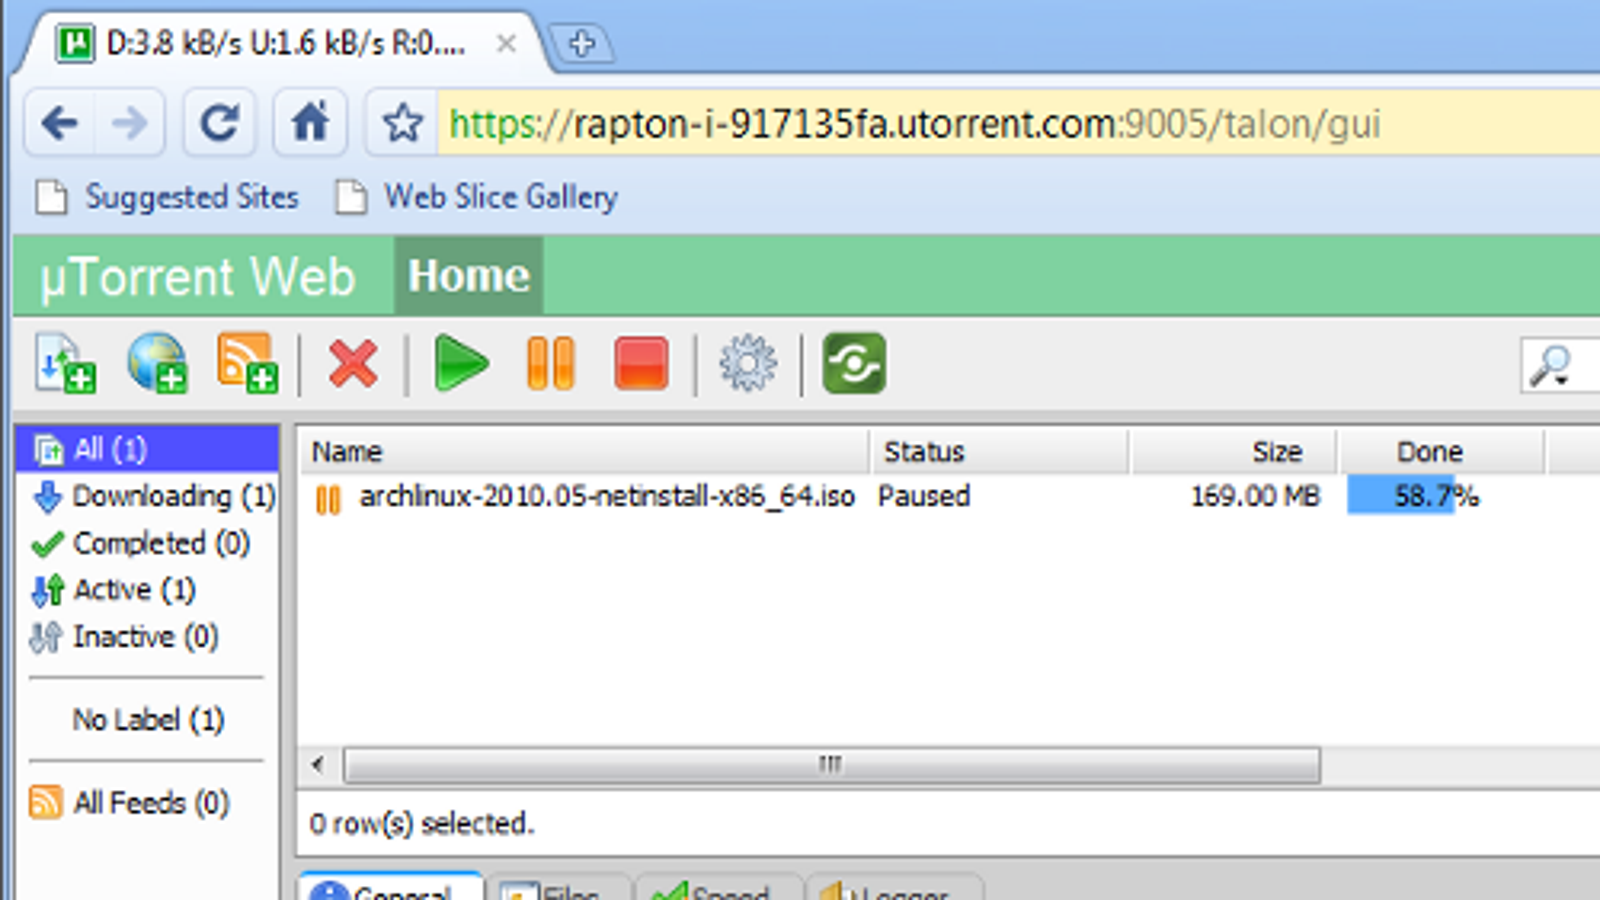Sort by the Done column header
The height and width of the screenshot is (900, 1600).
pos(1440,452)
